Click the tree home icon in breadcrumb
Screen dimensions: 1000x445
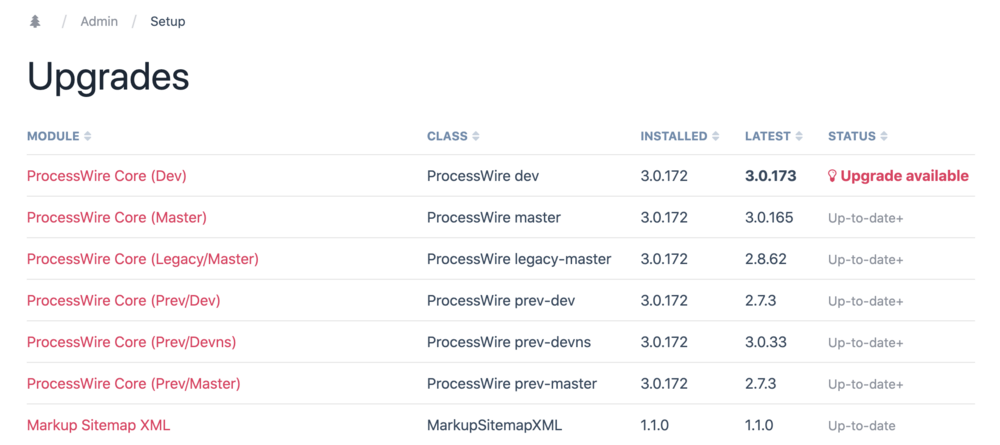point(35,21)
